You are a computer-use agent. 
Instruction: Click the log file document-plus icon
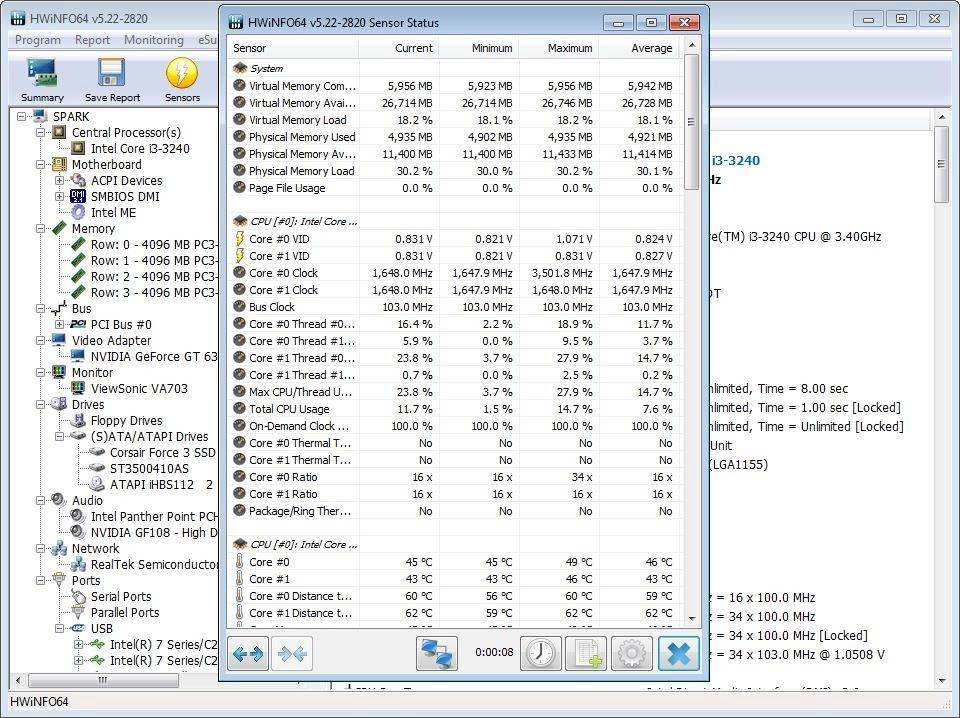click(x=586, y=653)
